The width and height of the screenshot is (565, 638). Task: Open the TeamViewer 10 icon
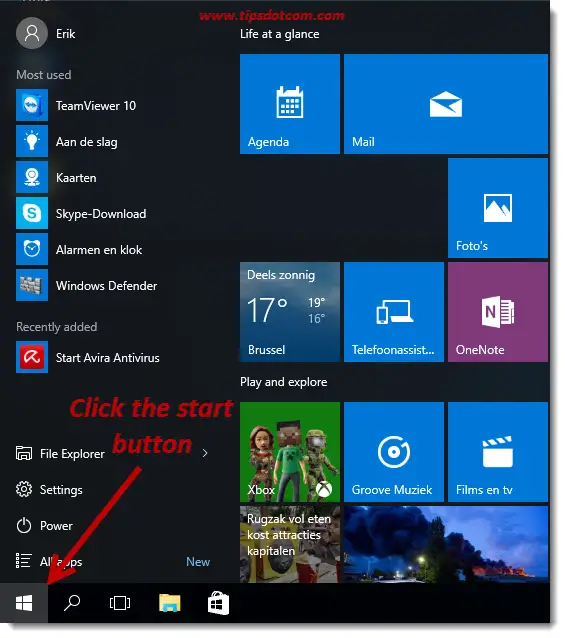32,106
